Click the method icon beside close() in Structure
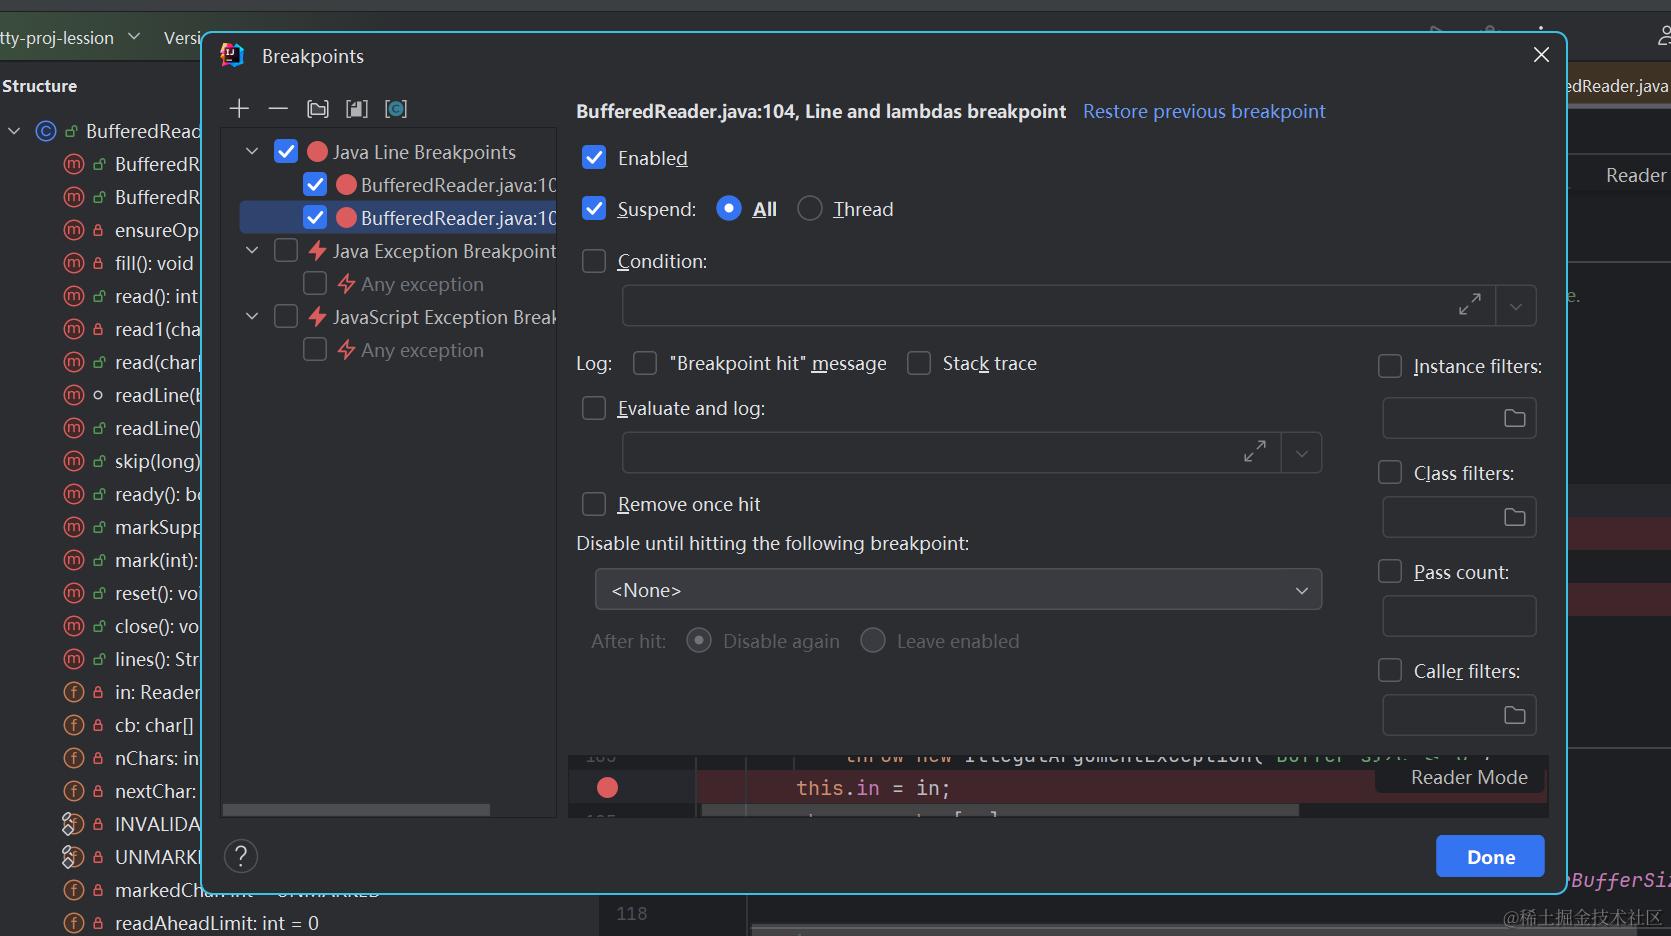 [x=74, y=626]
